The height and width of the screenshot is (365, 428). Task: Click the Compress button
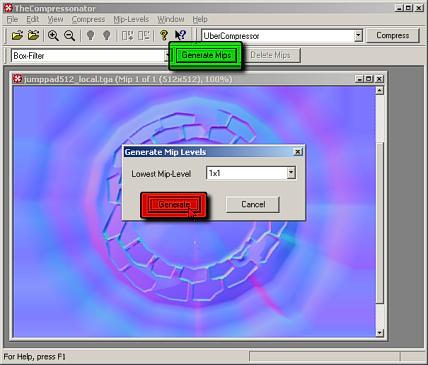tap(393, 35)
